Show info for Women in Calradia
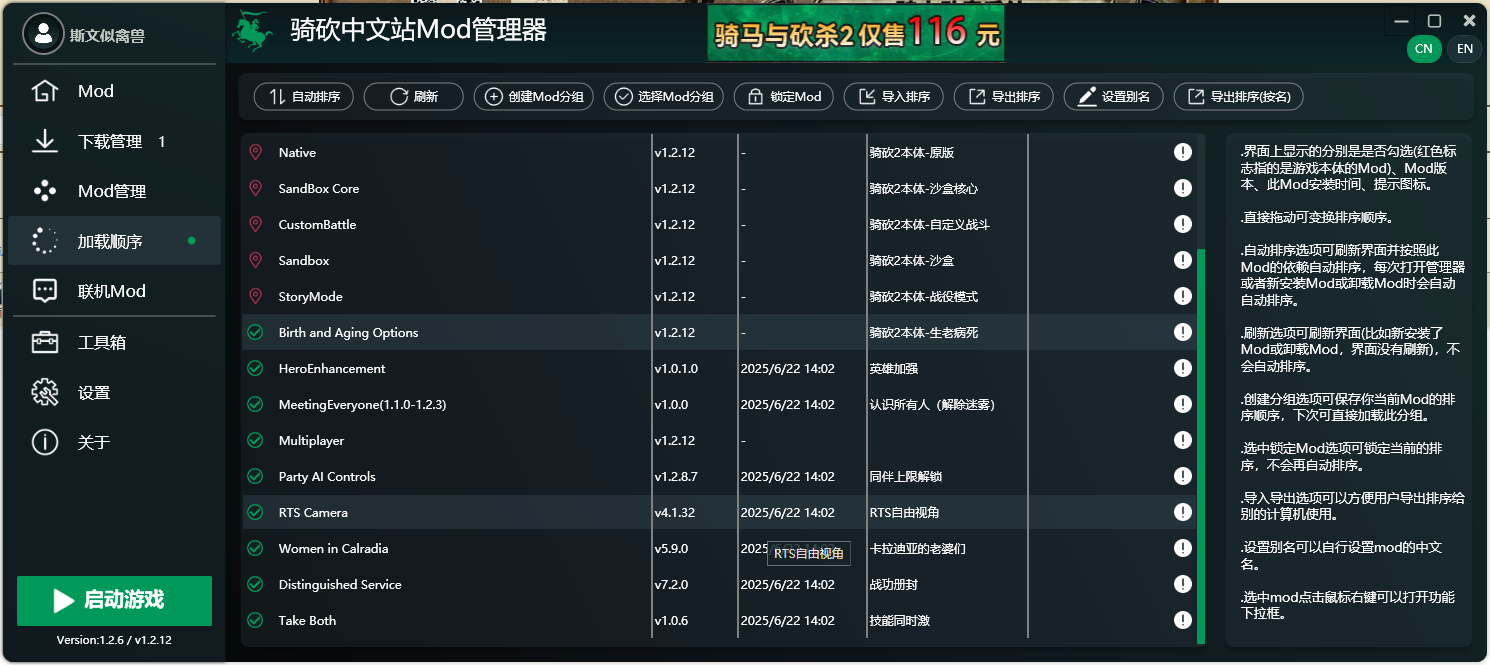1490x665 pixels. tap(1183, 548)
